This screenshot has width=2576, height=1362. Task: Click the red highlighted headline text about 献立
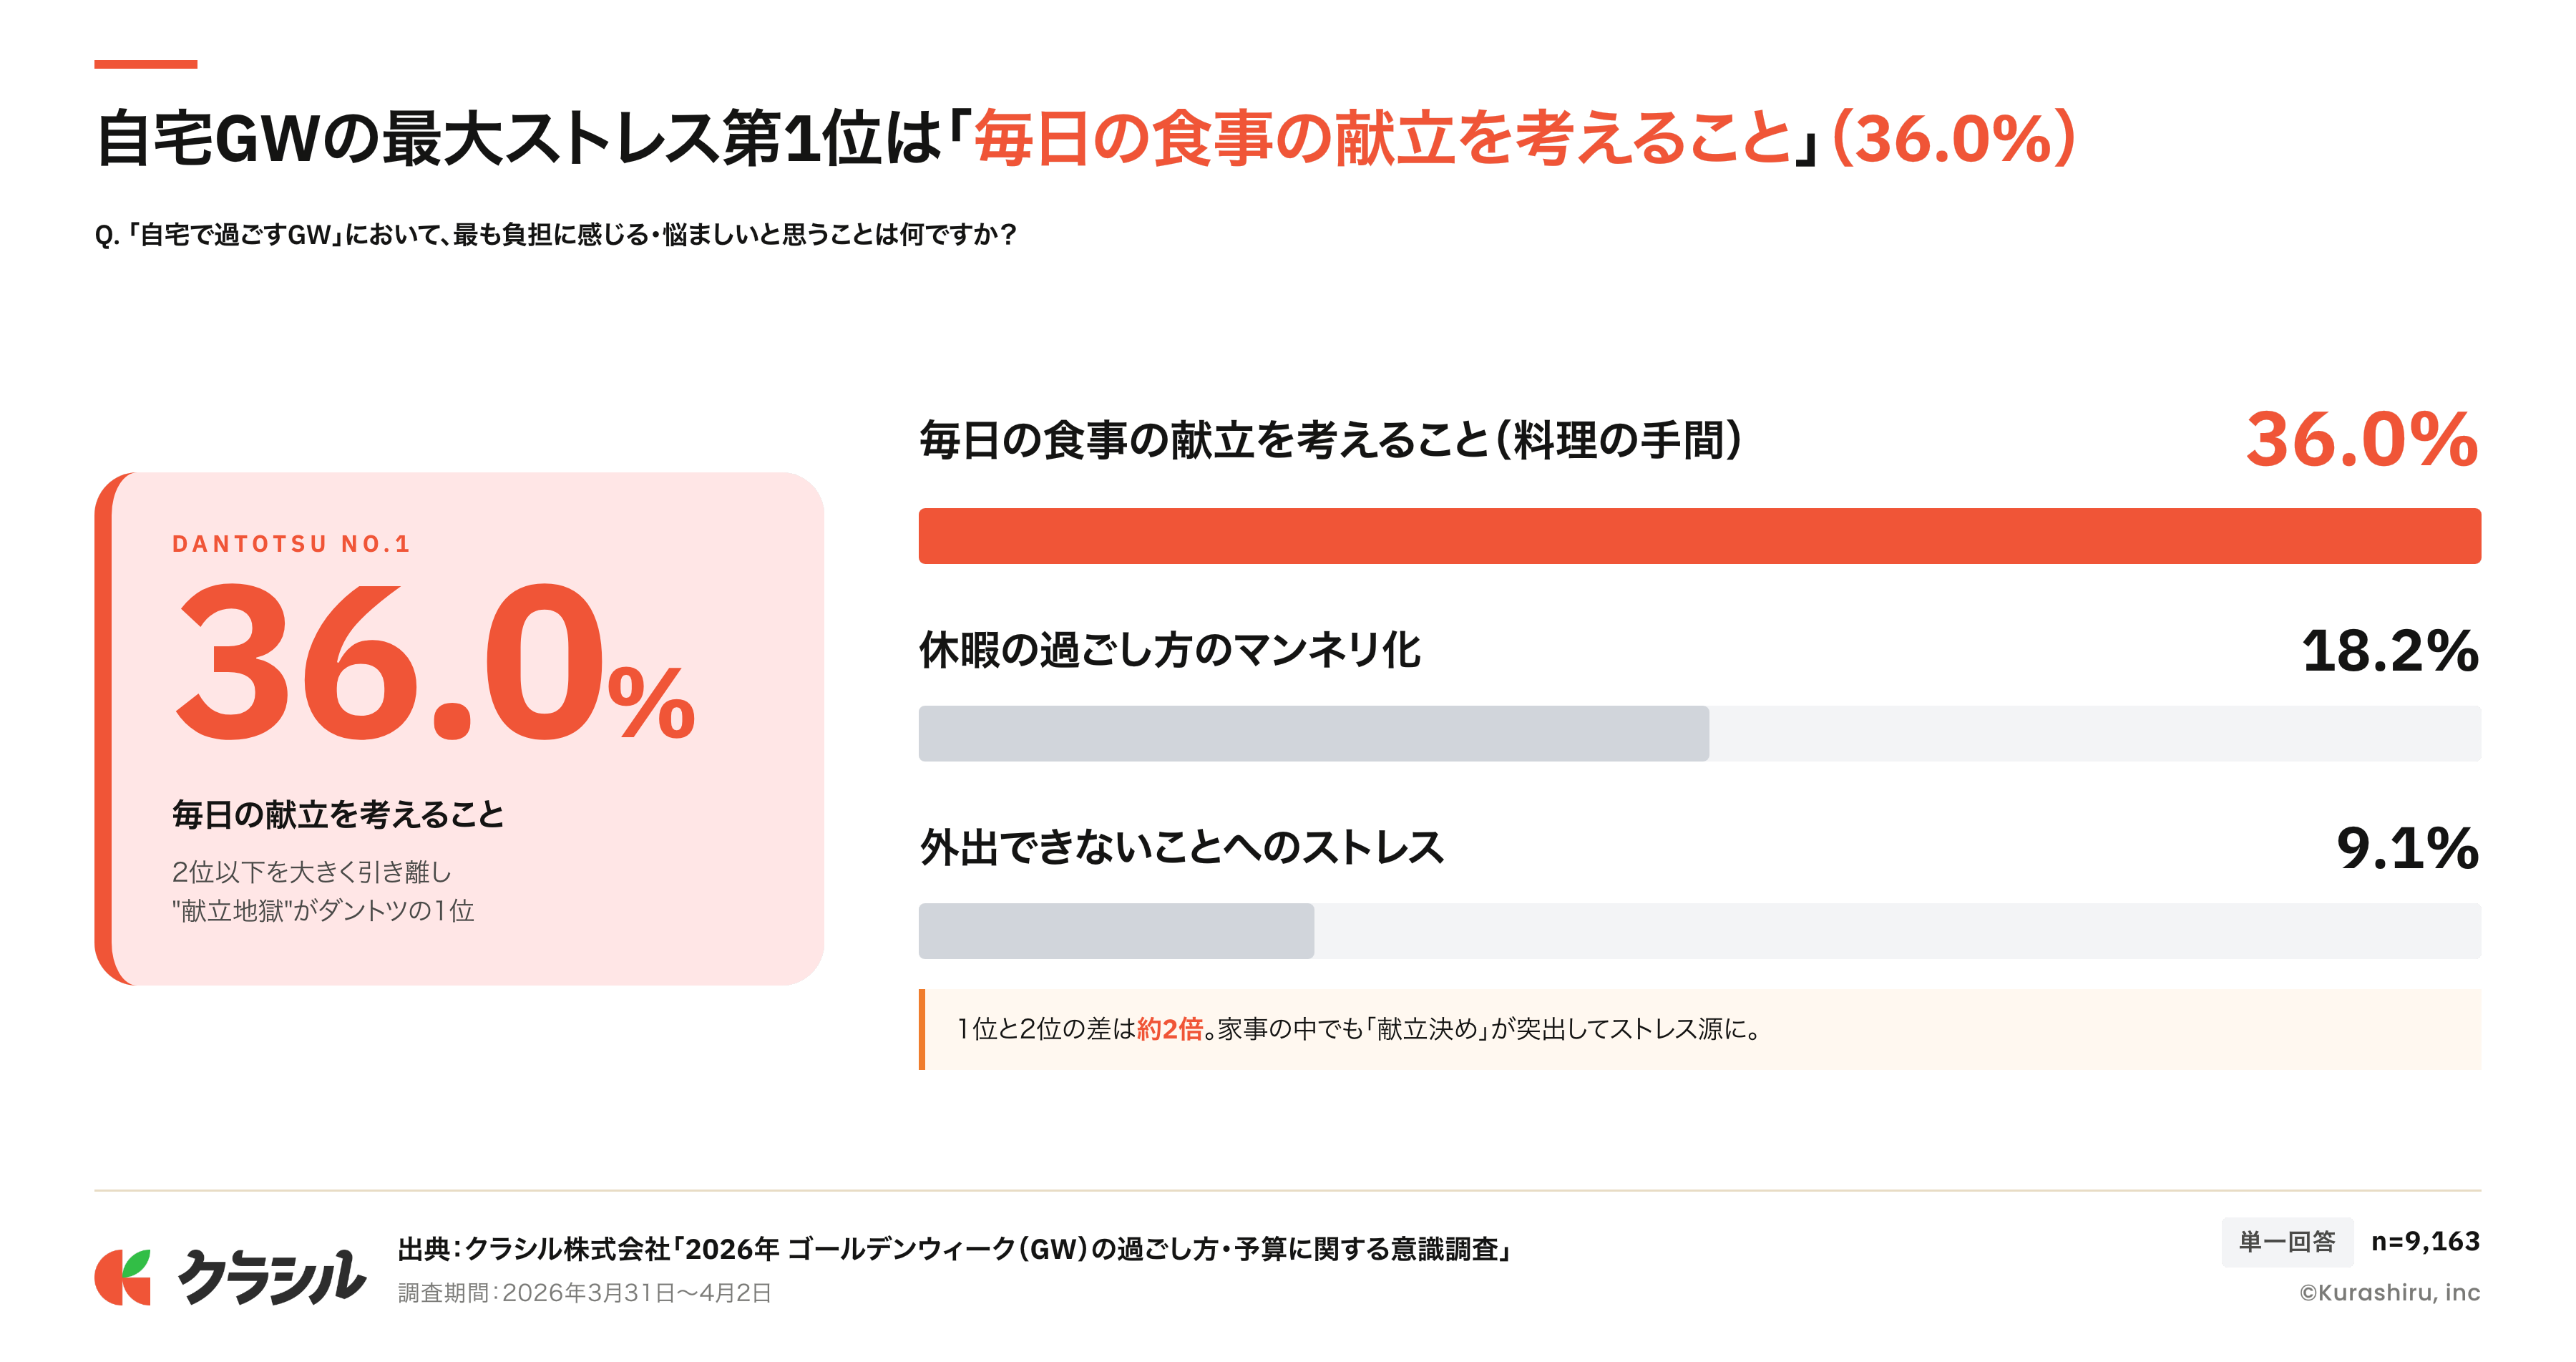coord(1382,138)
